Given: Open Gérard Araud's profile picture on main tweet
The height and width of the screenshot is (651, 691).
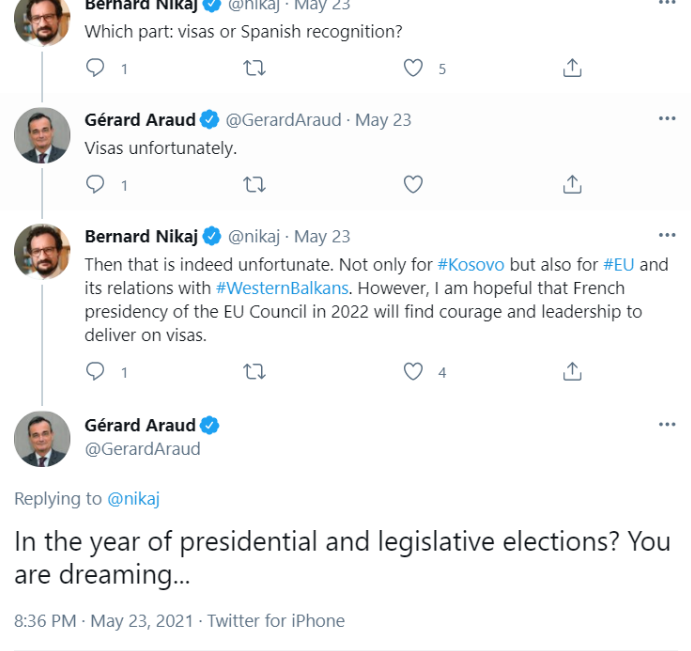Looking at the screenshot, I should 42,438.
